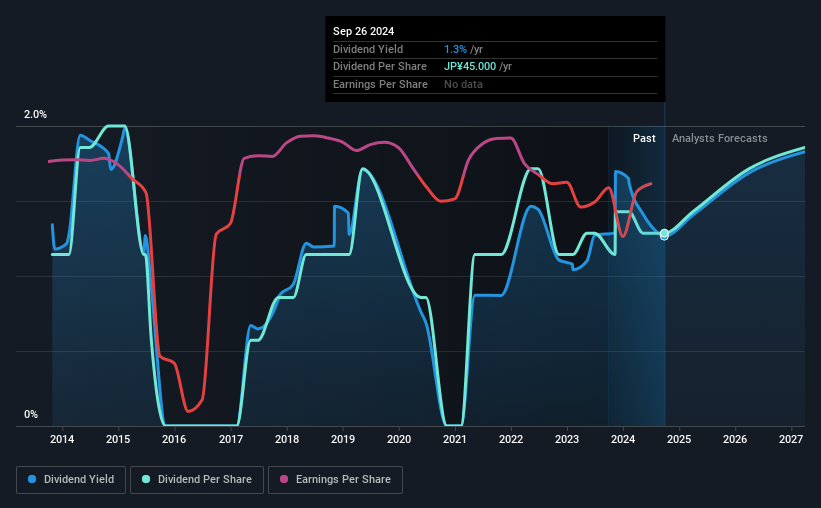The width and height of the screenshot is (821, 508).
Task: Click the teal Dividend Per Share legend dot
Action: point(146,479)
